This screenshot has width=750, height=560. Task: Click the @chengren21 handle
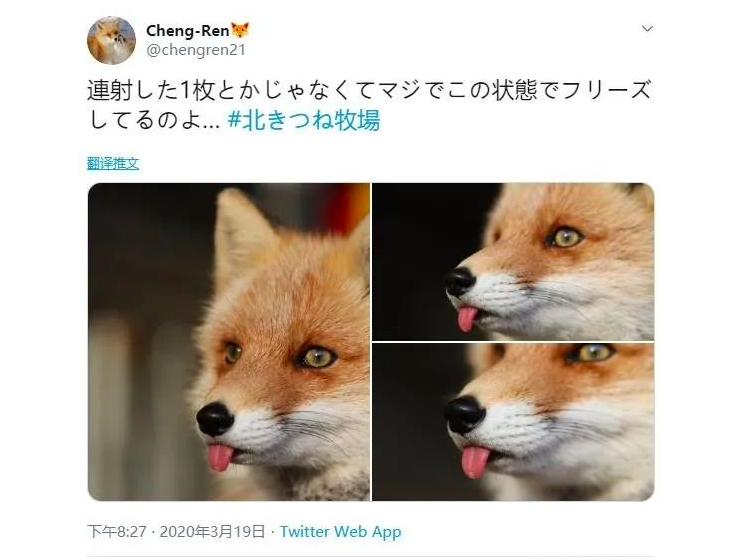[x=196, y=50]
